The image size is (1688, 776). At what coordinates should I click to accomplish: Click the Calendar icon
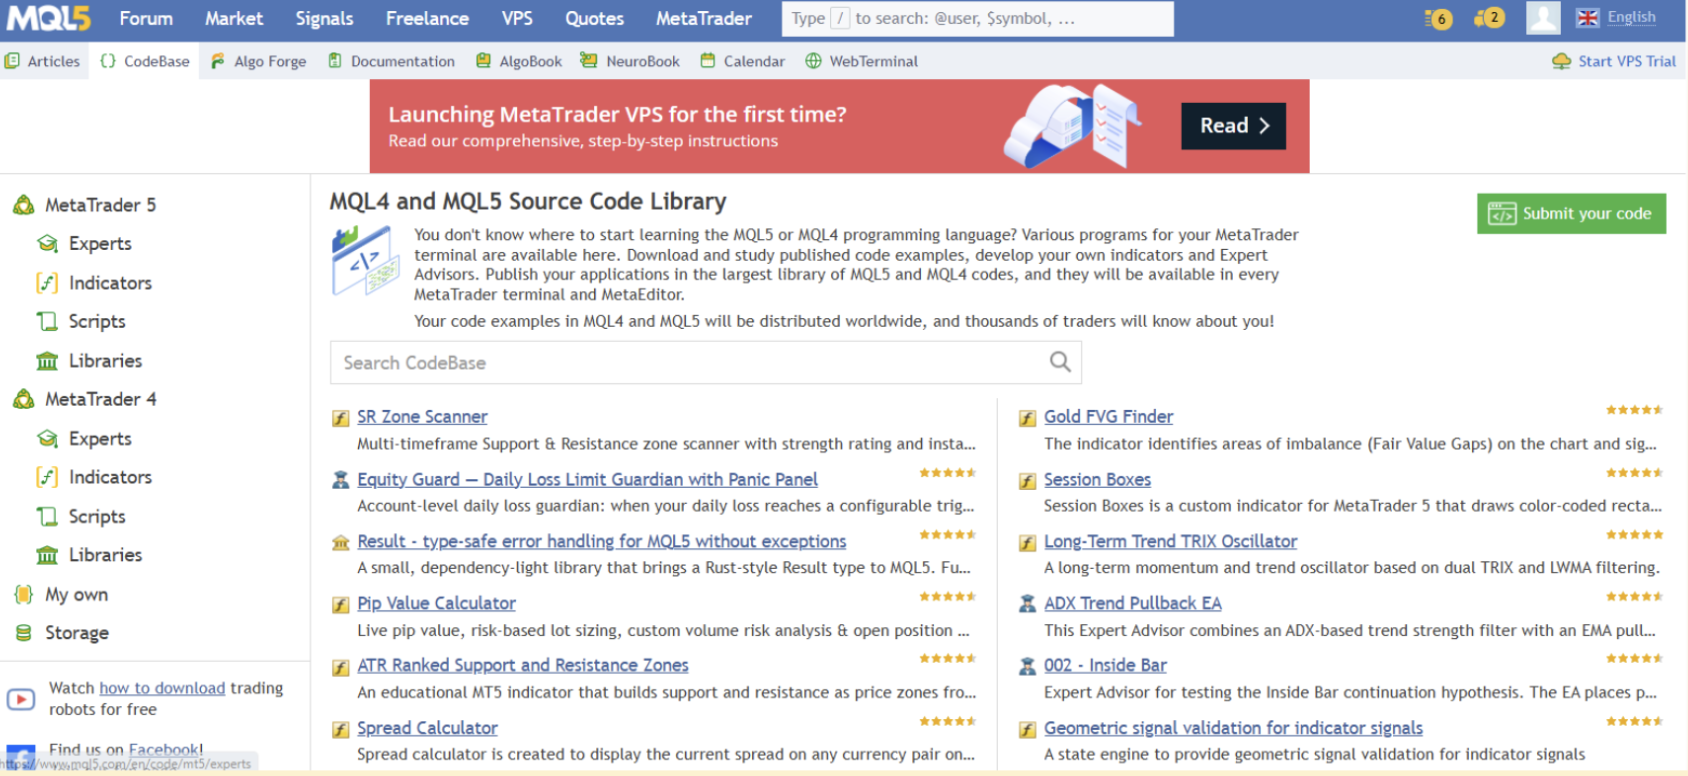tap(708, 61)
